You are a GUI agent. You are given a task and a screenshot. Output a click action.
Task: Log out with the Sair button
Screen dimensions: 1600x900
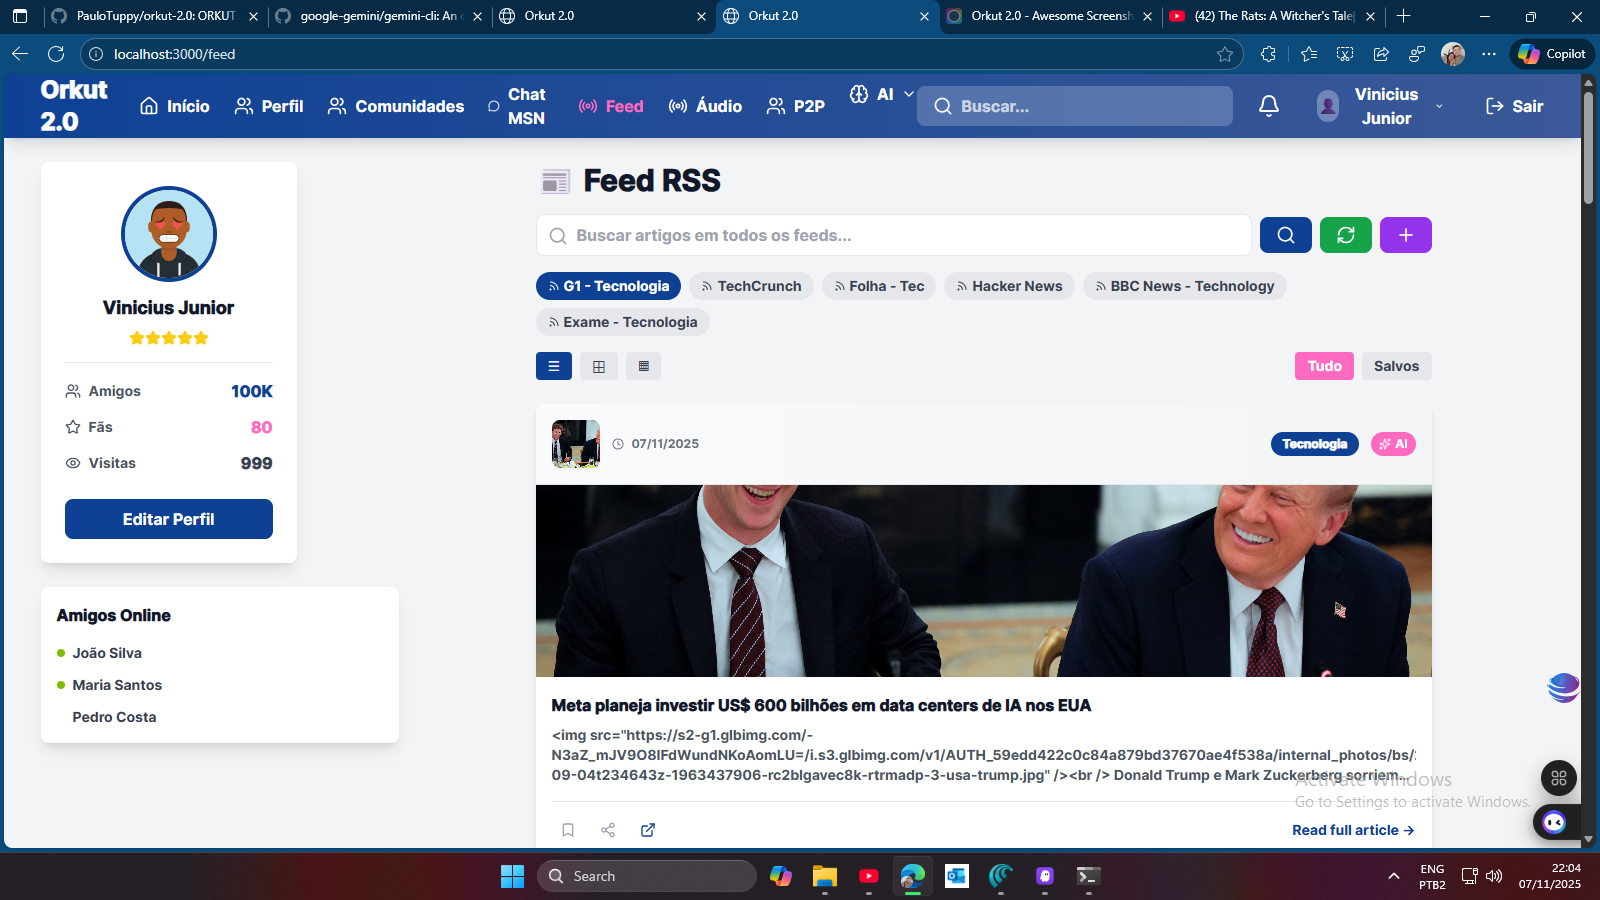click(1514, 106)
